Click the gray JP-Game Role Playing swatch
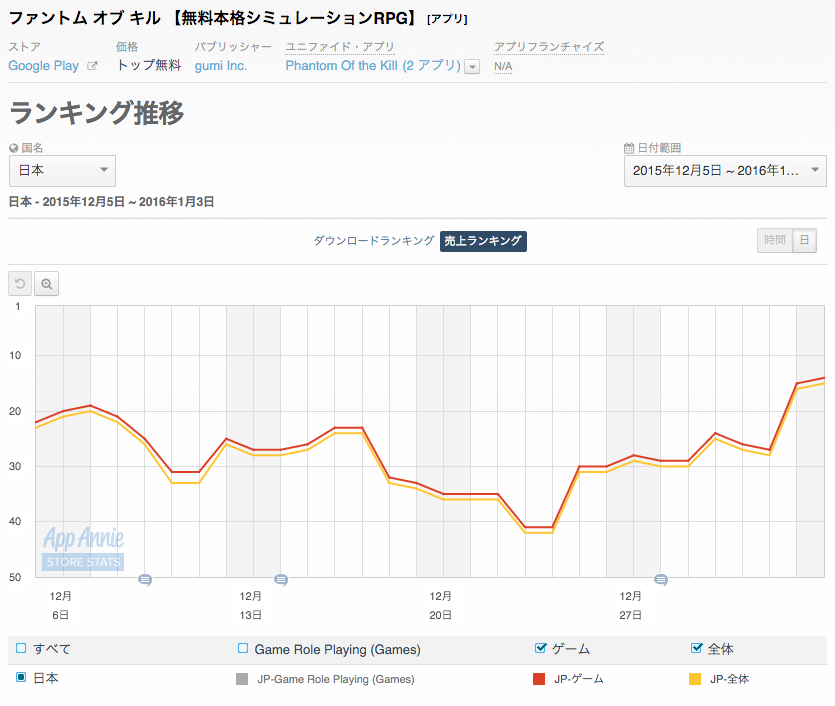The height and width of the screenshot is (706, 835). (x=242, y=679)
